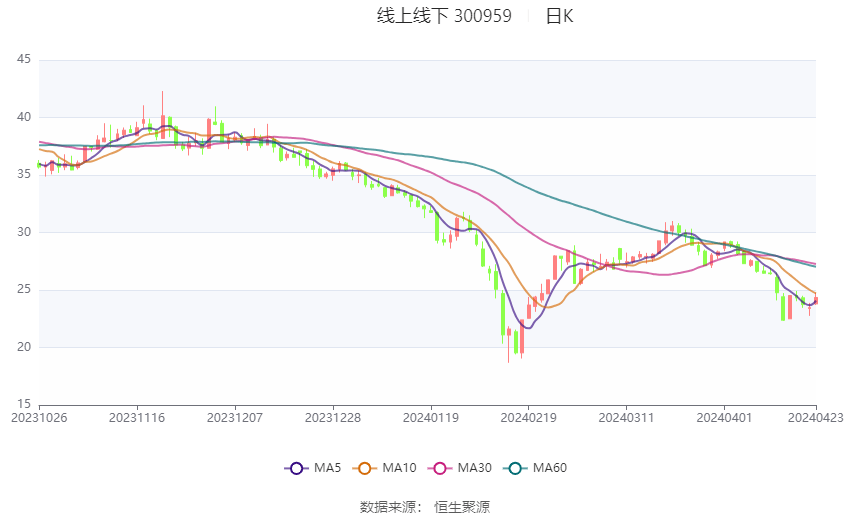Select the 日K chart period label
Image resolution: width=850 pixels, height=517 pixels.
click(559, 16)
